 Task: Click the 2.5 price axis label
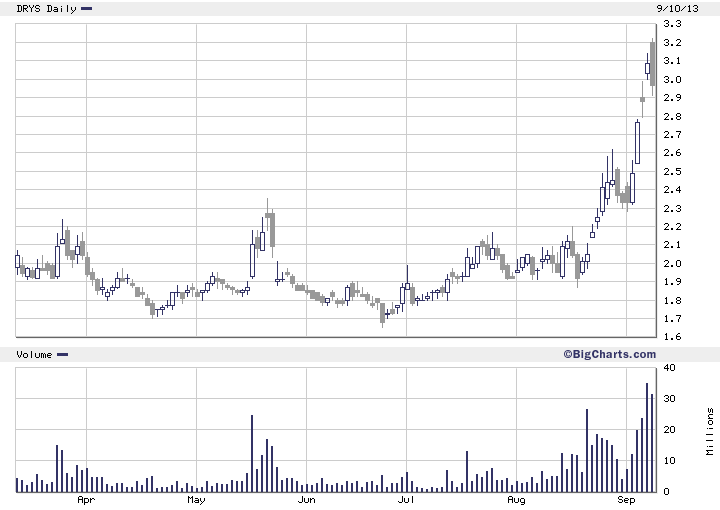coord(672,172)
